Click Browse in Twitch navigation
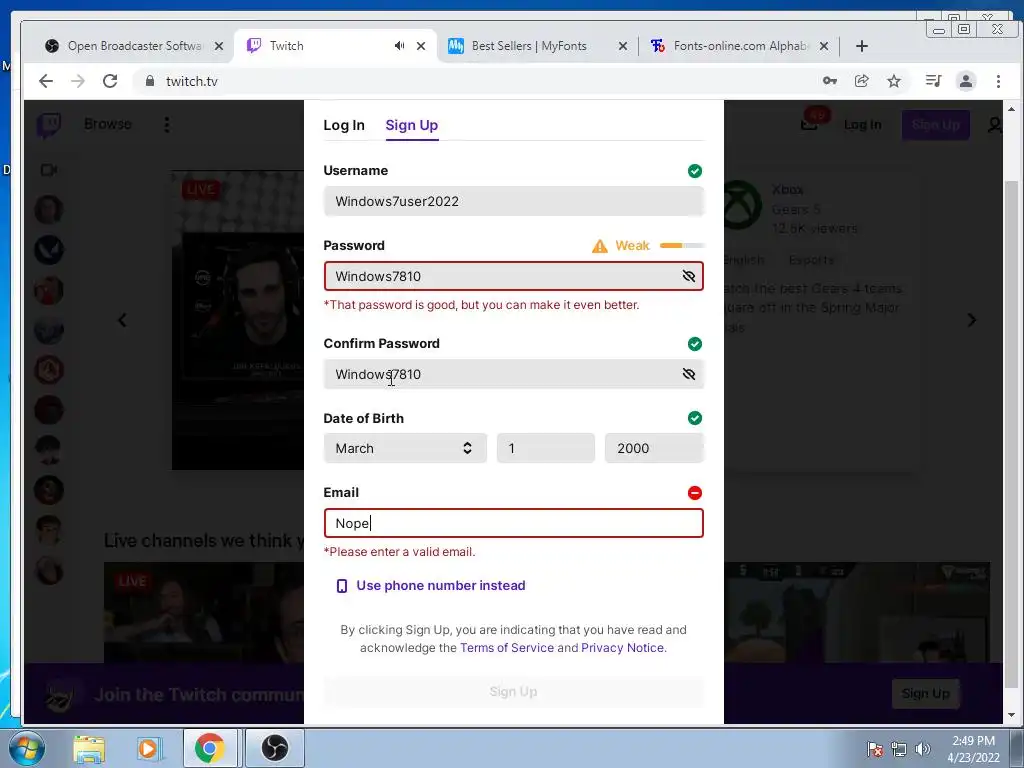The image size is (1024, 768). [108, 124]
